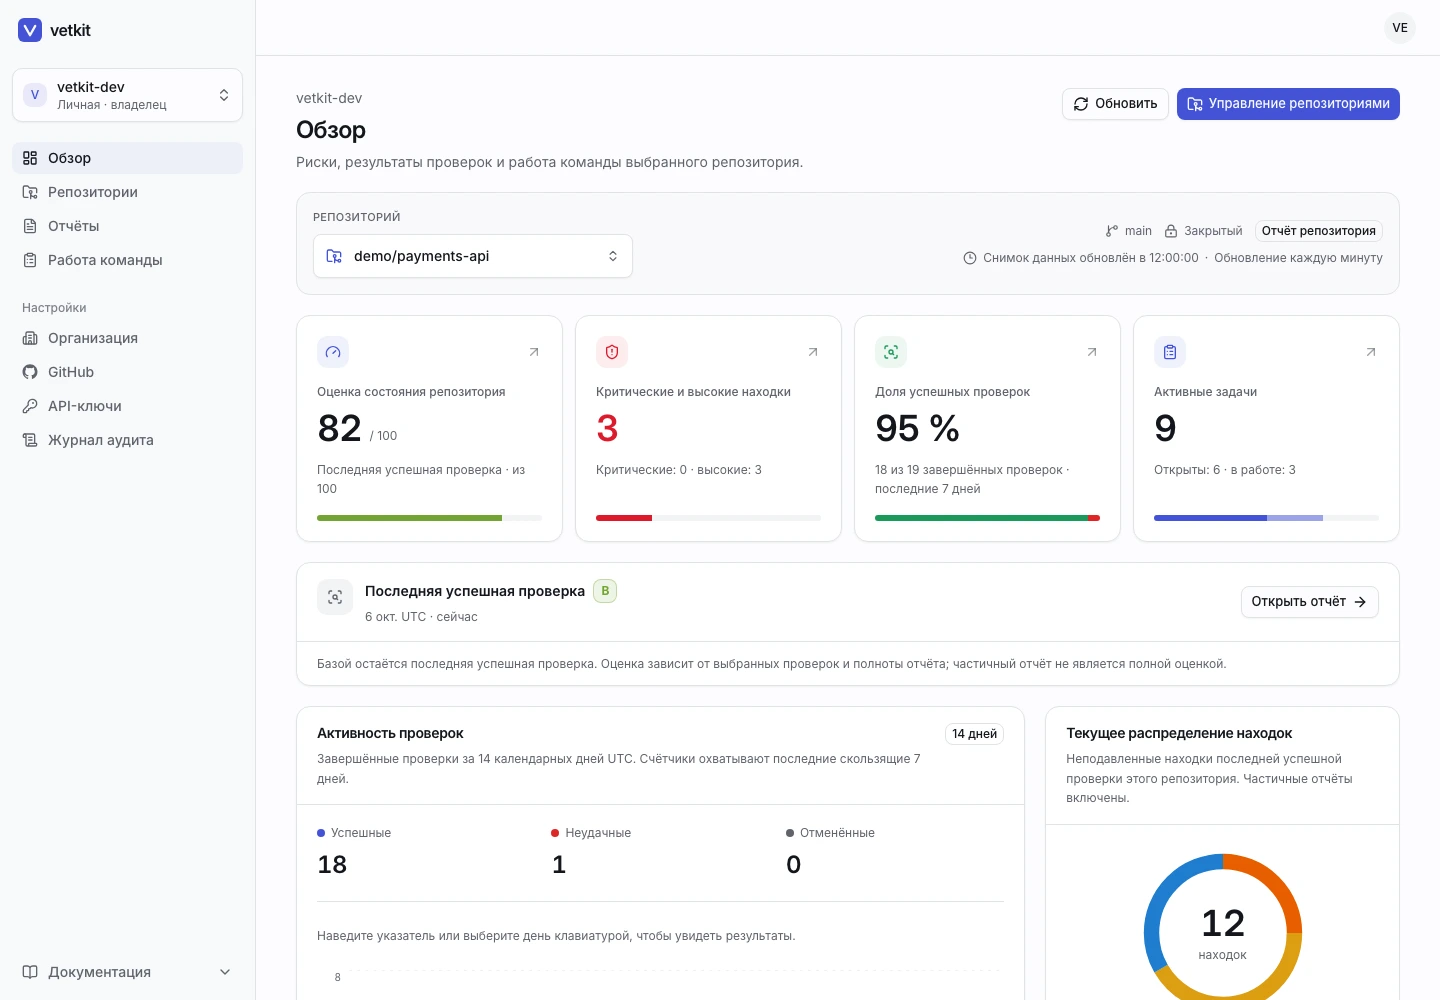Screen dimensions: 1440x1000
Task: Open Журнал аудита
Action: pyautogui.click(x=127, y=440)
